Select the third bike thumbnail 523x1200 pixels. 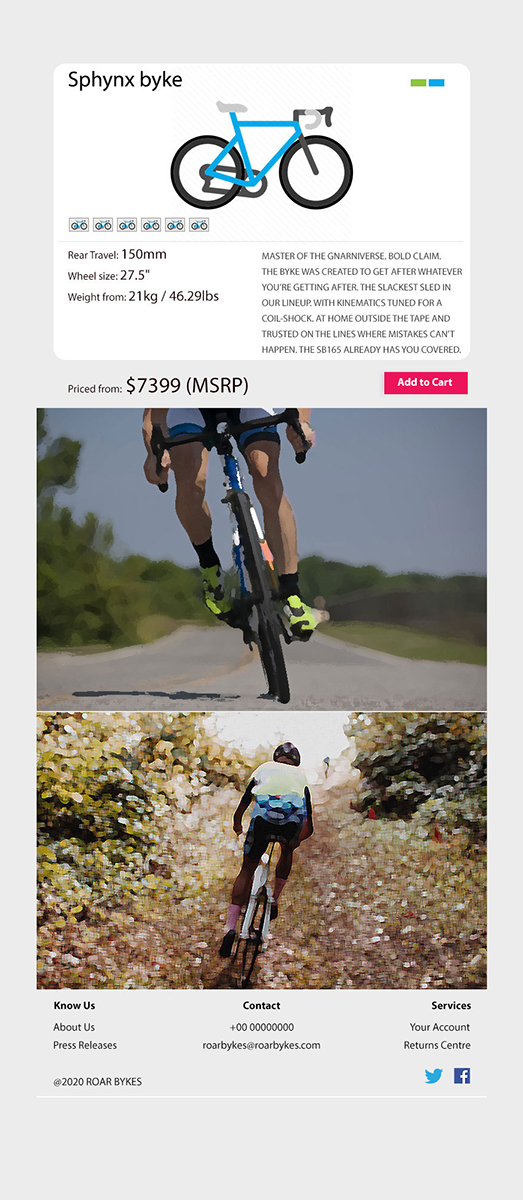pos(127,225)
